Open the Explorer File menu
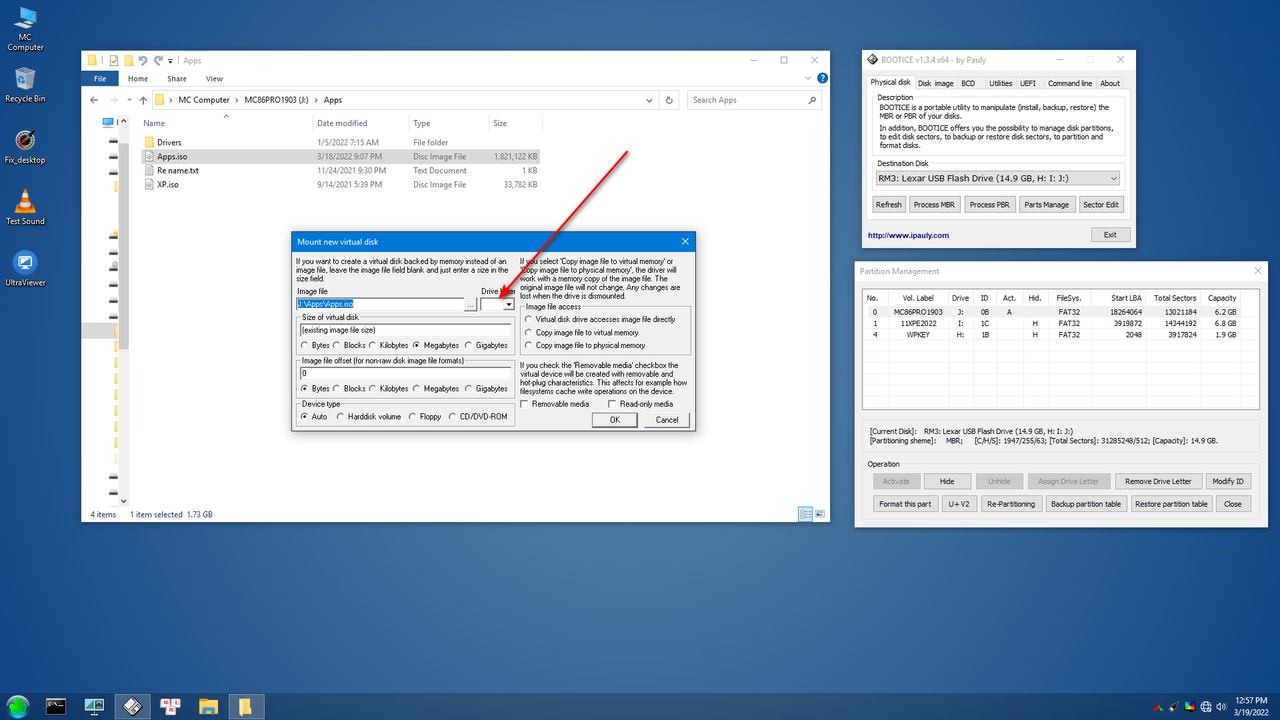This screenshot has width=1280, height=720. click(x=100, y=78)
